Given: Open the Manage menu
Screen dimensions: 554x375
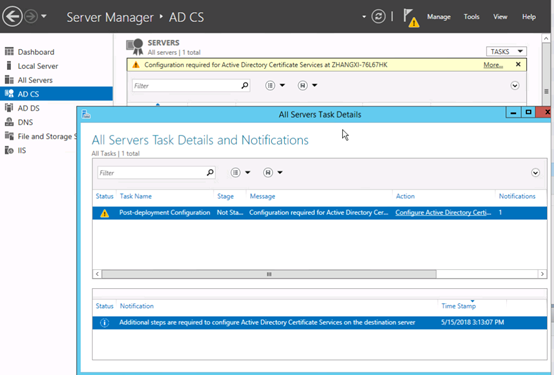Looking at the screenshot, I should [x=438, y=17].
